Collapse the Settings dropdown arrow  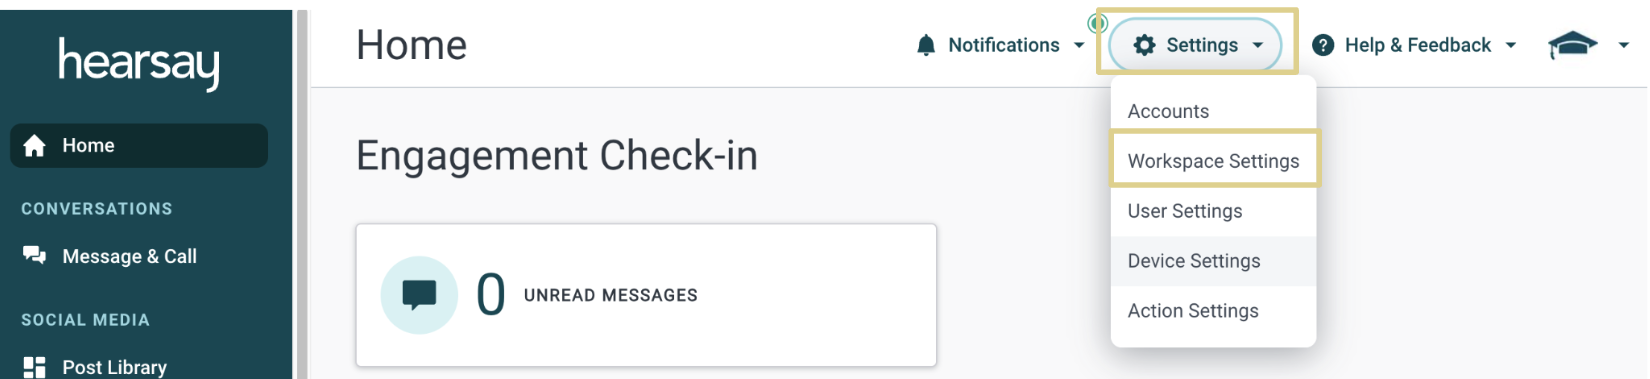[1258, 45]
